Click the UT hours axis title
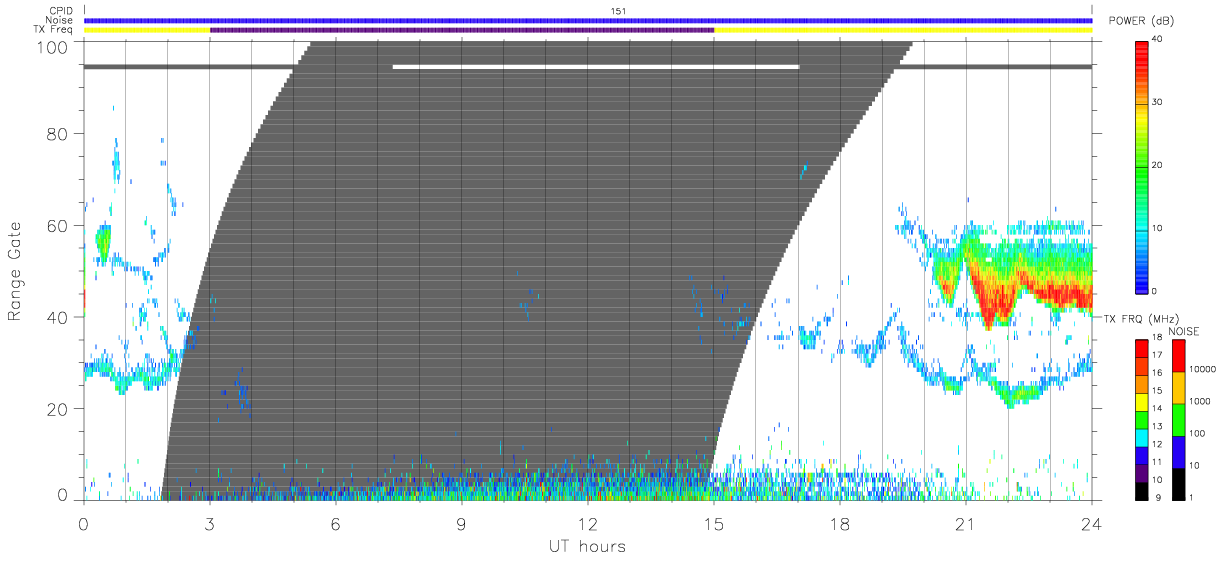 click(587, 546)
